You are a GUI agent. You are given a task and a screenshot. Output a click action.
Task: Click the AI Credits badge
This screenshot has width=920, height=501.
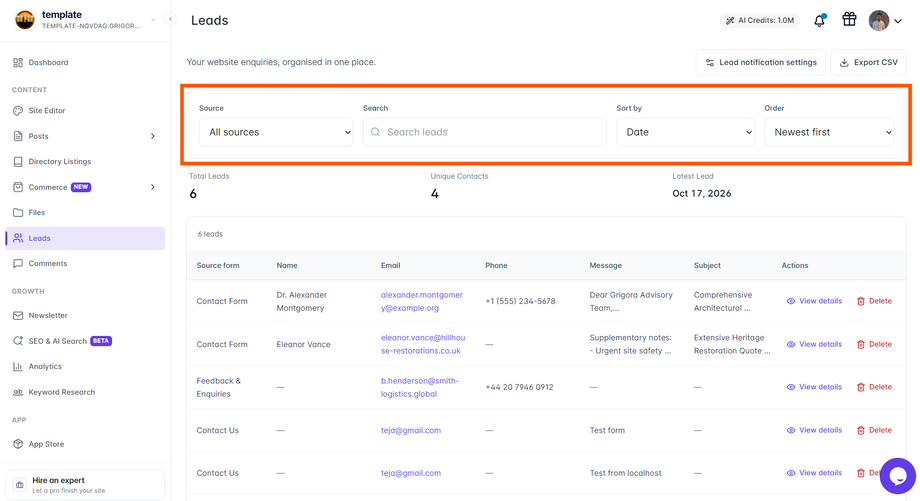coord(760,21)
